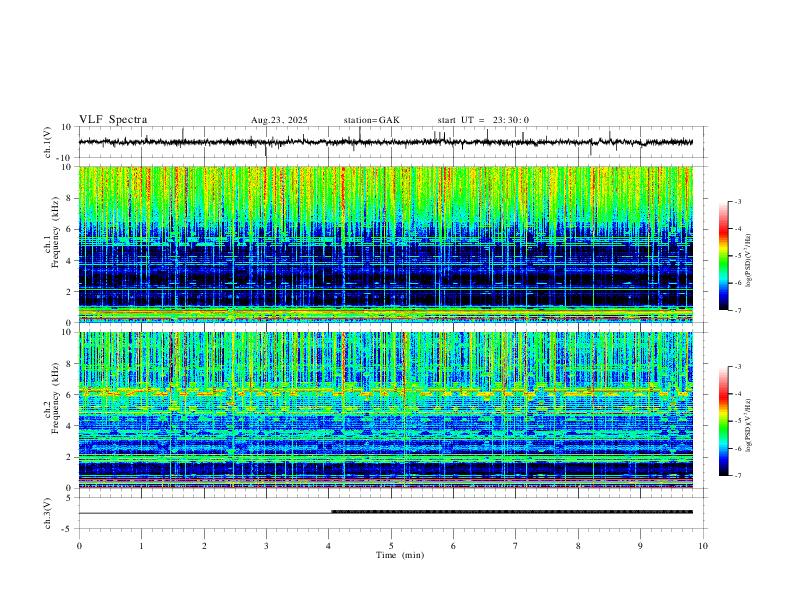This screenshot has width=792, height=612.
Task: Click the date text "Aug.23, 2025"
Action: [279, 120]
